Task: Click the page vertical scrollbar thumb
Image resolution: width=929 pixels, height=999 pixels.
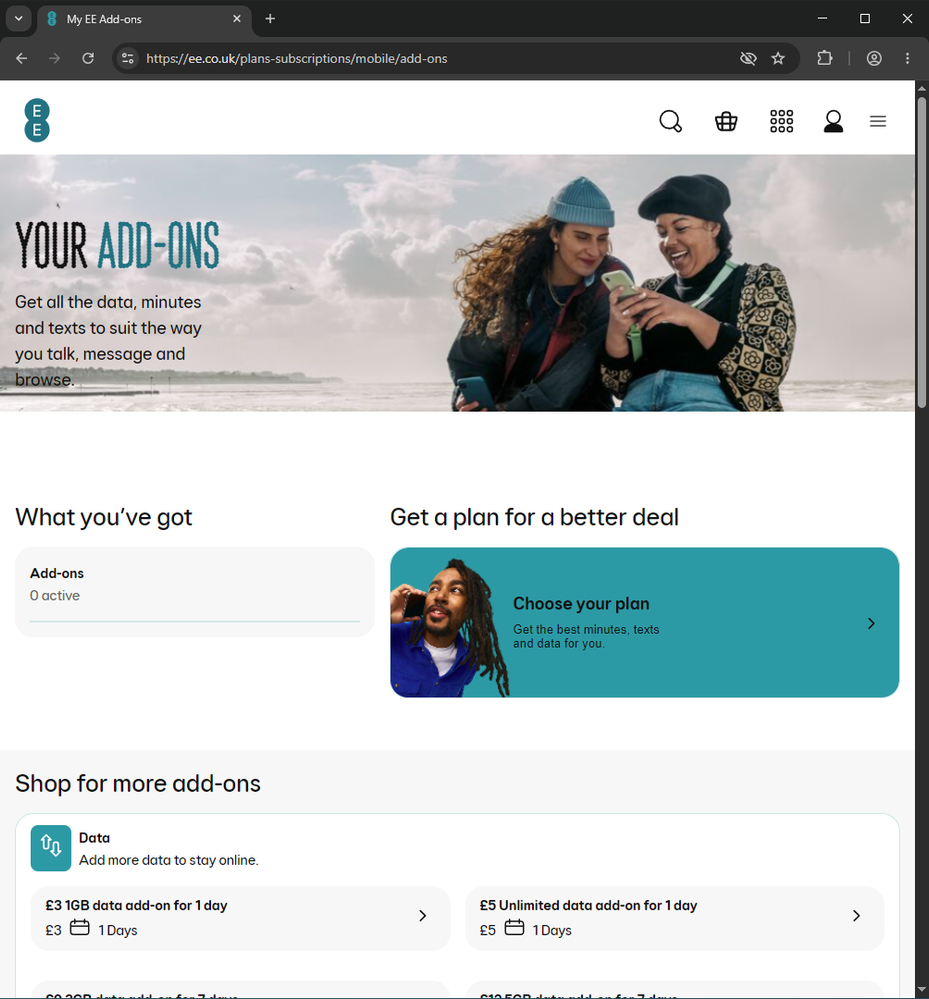Action: click(x=922, y=252)
